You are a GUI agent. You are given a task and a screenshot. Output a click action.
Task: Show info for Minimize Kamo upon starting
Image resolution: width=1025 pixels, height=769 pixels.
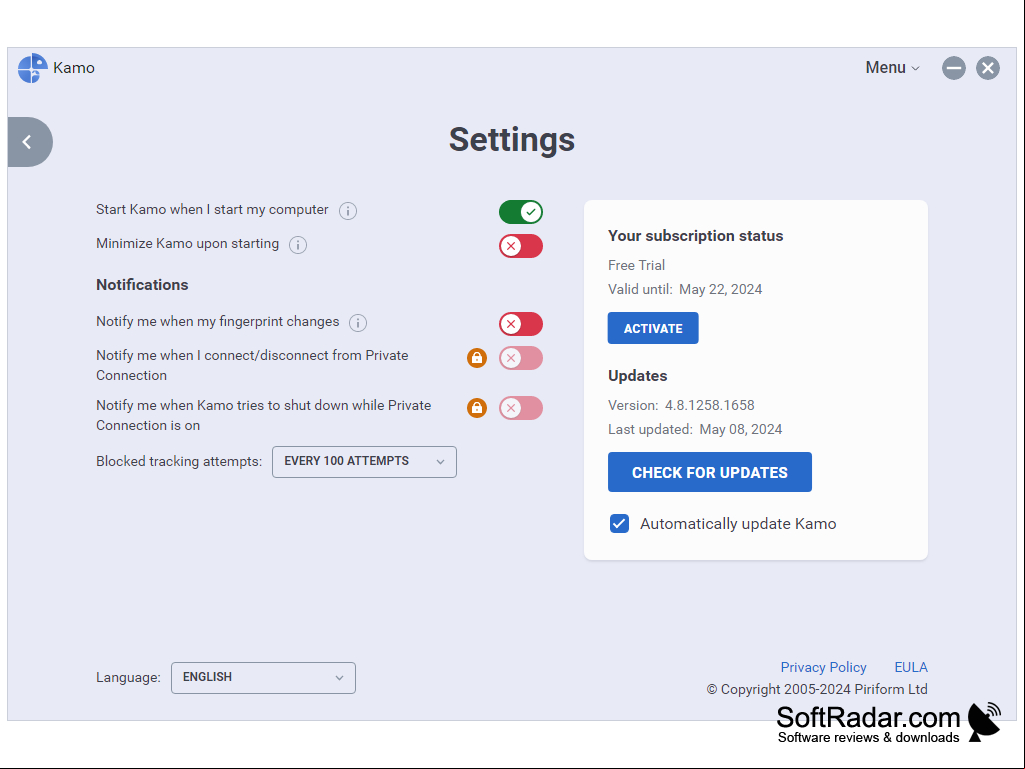[x=298, y=245]
